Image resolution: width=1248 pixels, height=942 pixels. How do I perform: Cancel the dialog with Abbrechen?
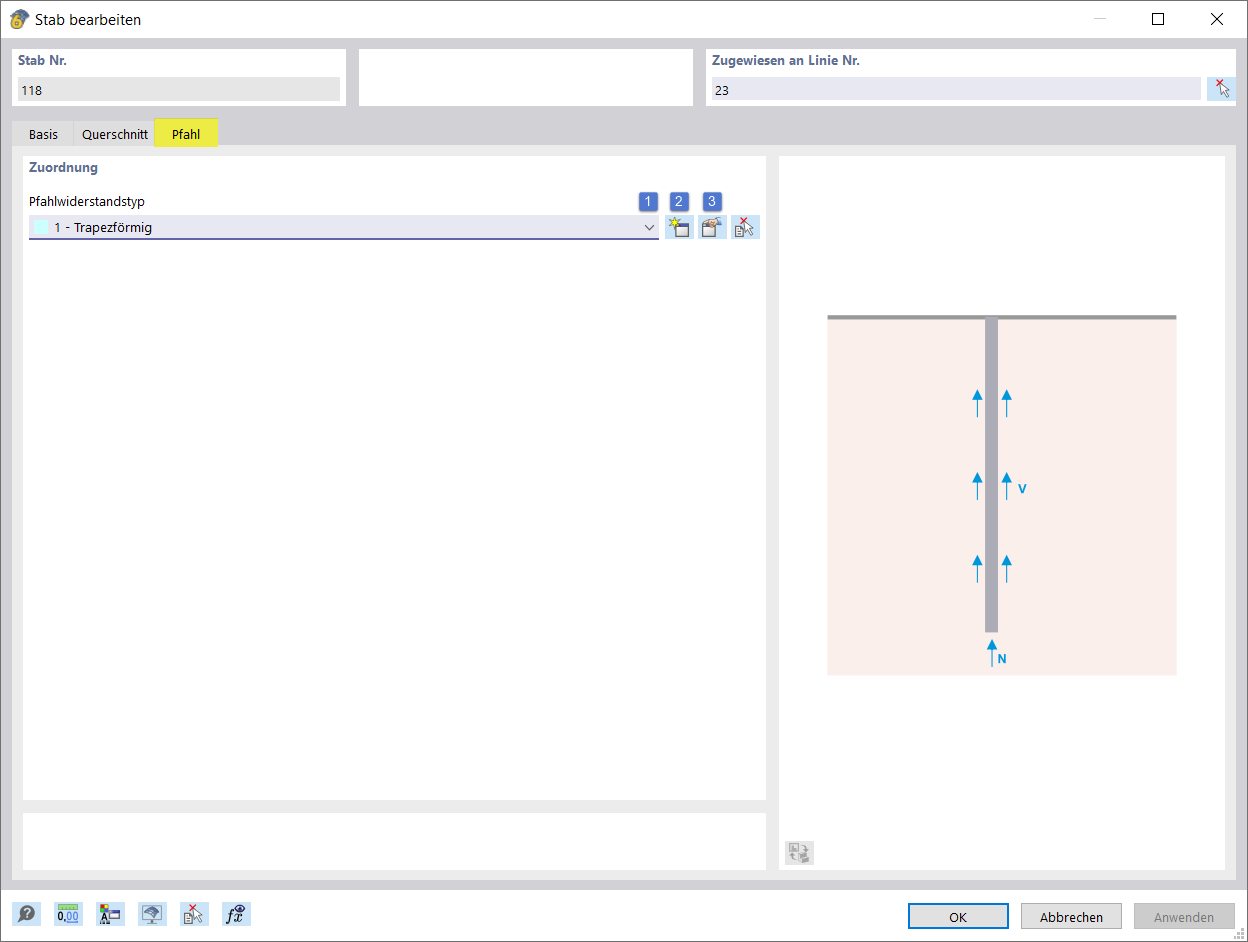1070,916
